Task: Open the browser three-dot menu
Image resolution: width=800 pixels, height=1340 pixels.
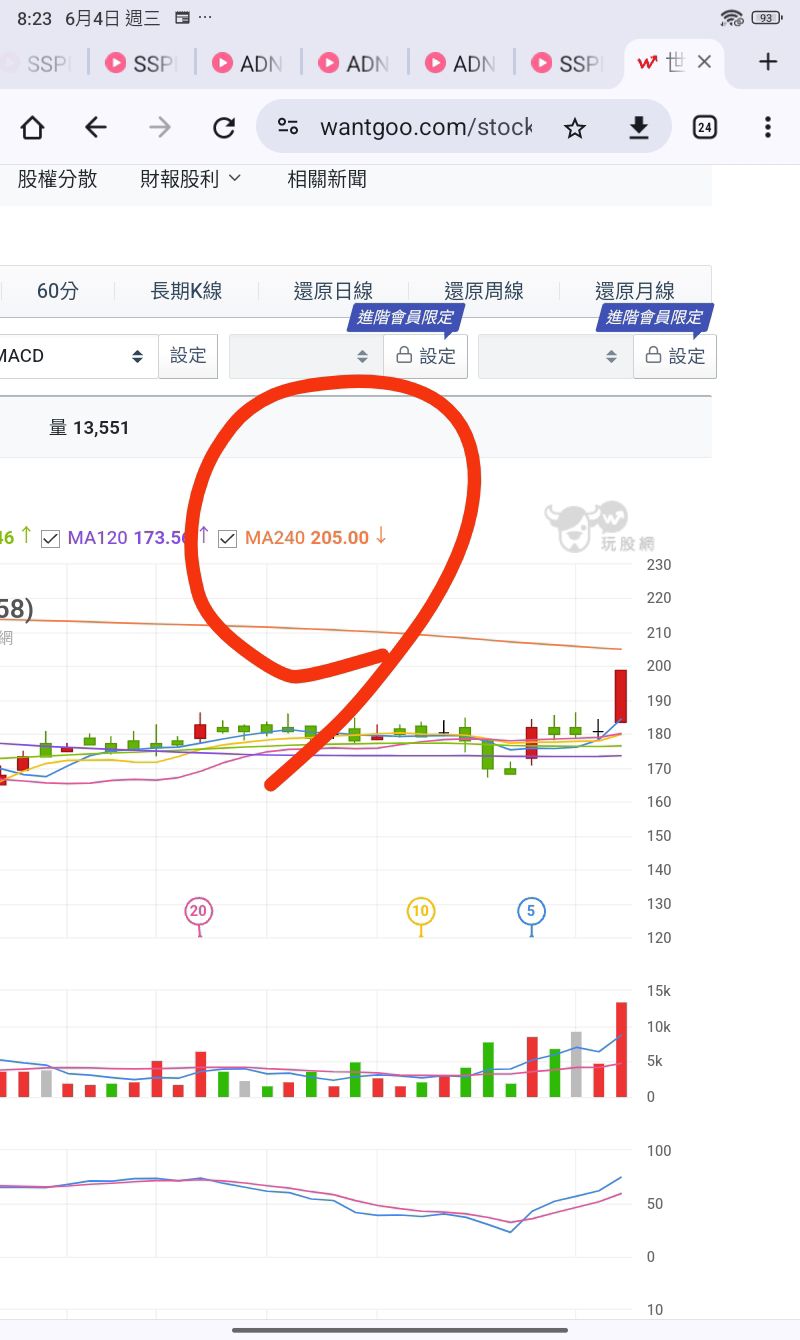Action: [768, 127]
